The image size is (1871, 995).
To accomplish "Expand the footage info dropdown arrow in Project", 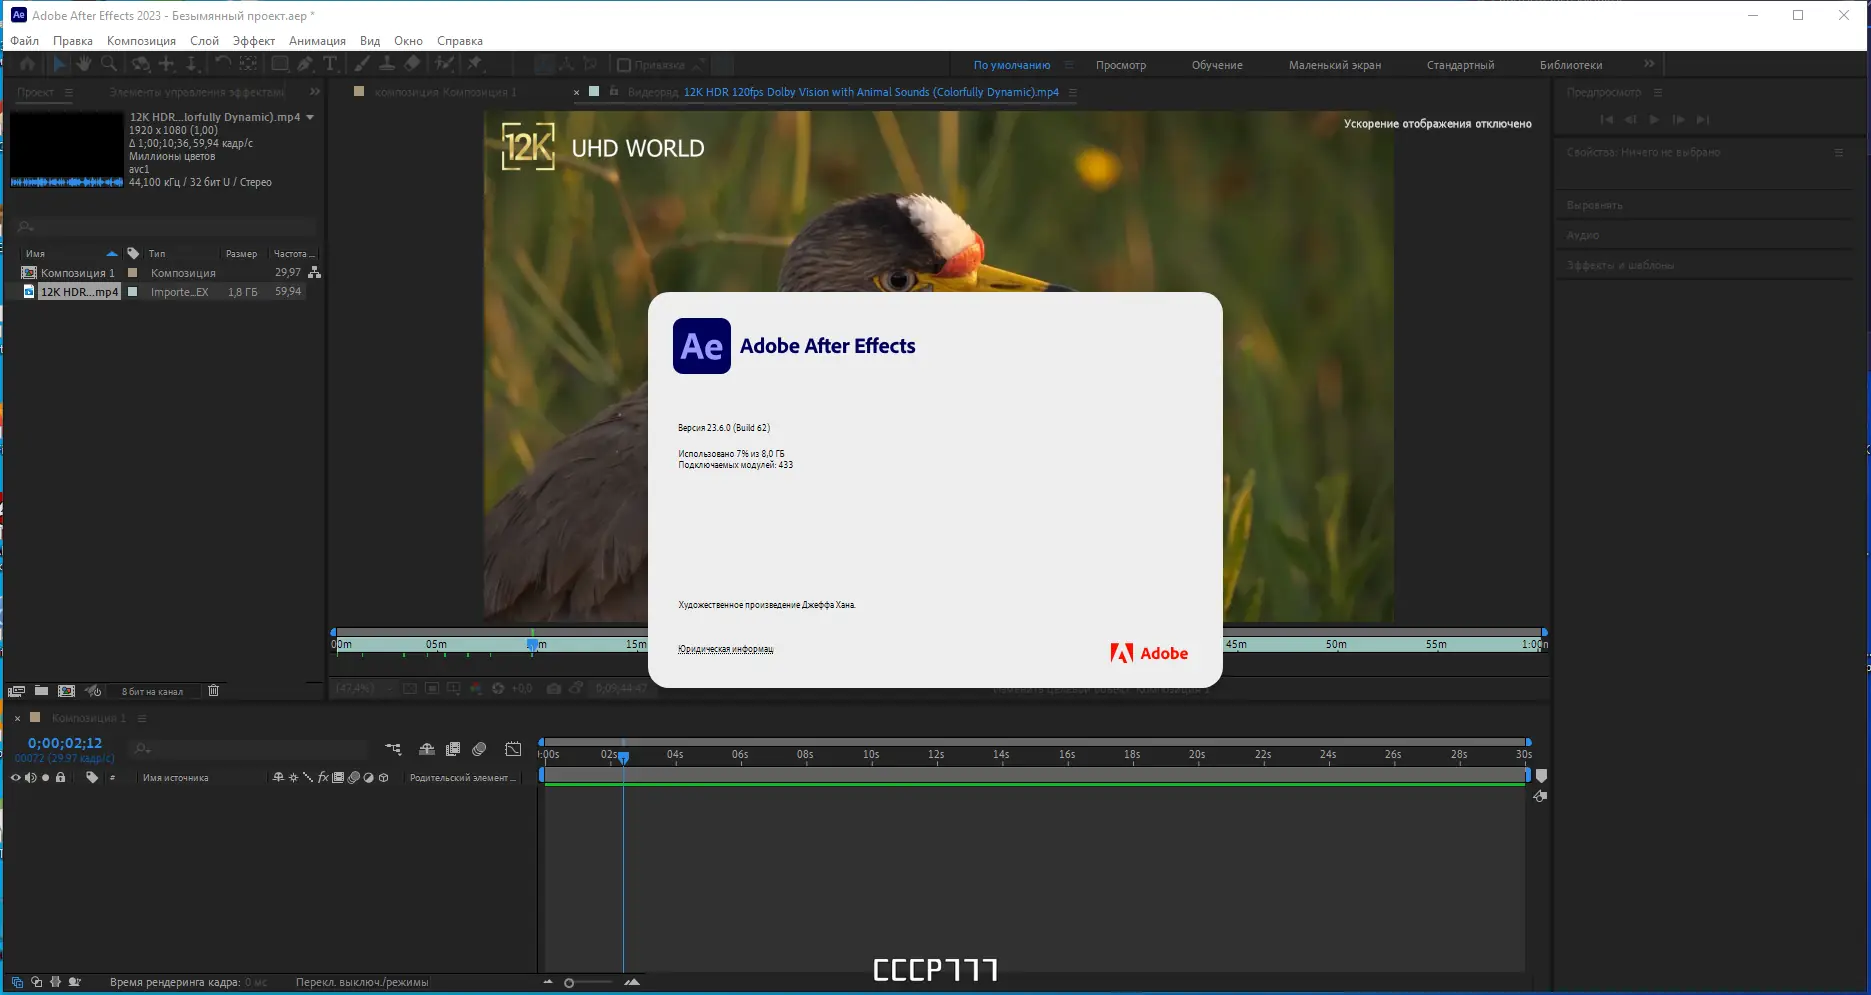I will [310, 117].
